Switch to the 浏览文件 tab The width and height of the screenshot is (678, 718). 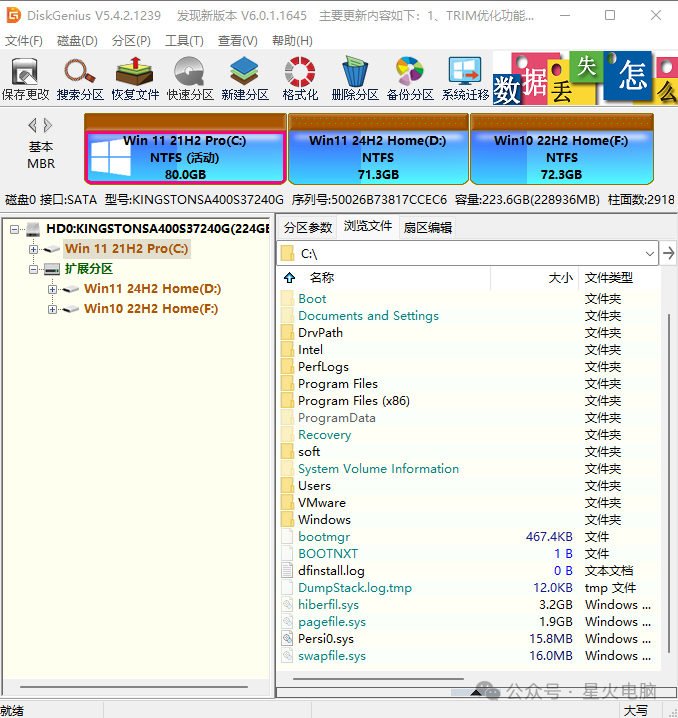[x=368, y=226]
